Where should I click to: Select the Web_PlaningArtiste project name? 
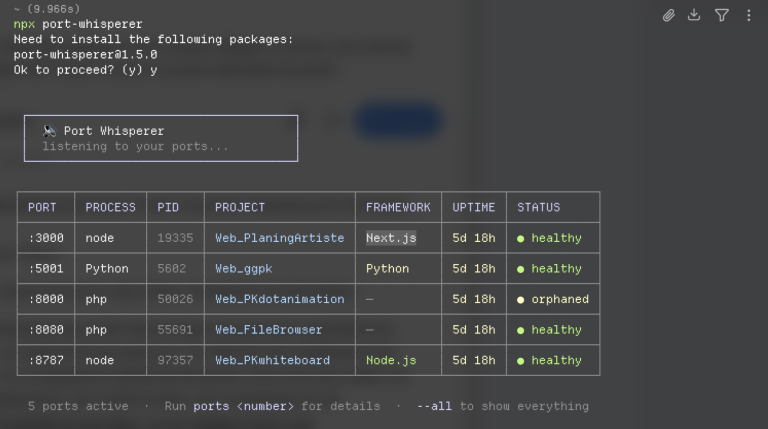click(x=280, y=238)
